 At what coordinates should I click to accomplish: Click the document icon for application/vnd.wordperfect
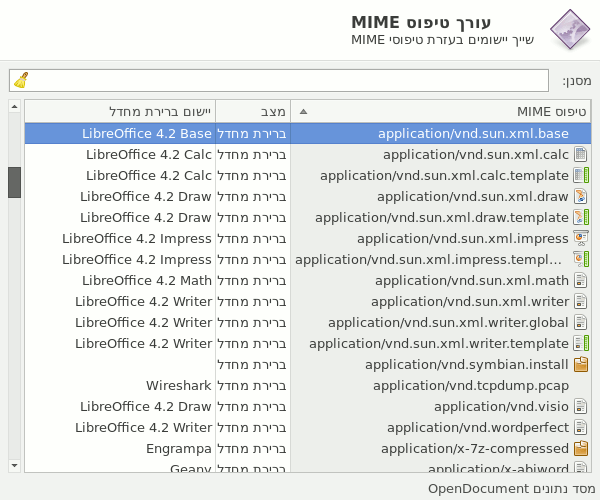pyautogui.click(x=580, y=428)
